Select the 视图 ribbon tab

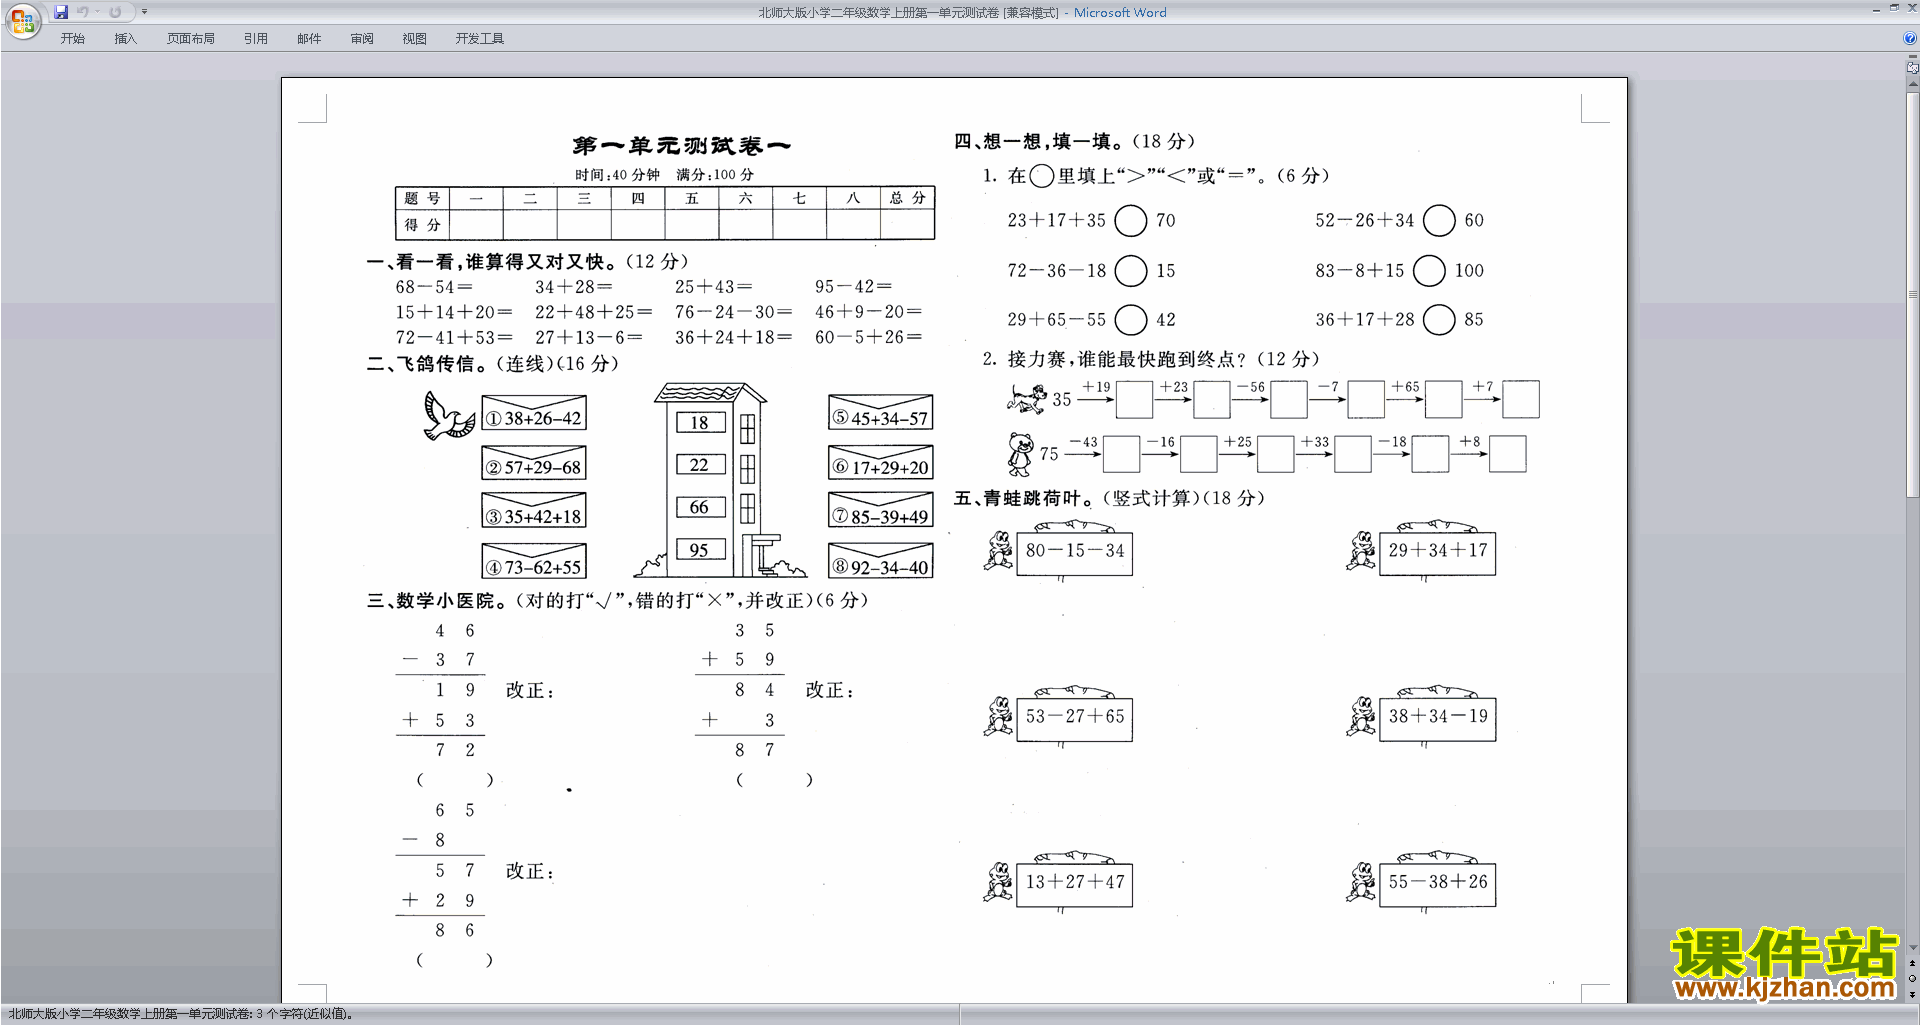(x=415, y=39)
